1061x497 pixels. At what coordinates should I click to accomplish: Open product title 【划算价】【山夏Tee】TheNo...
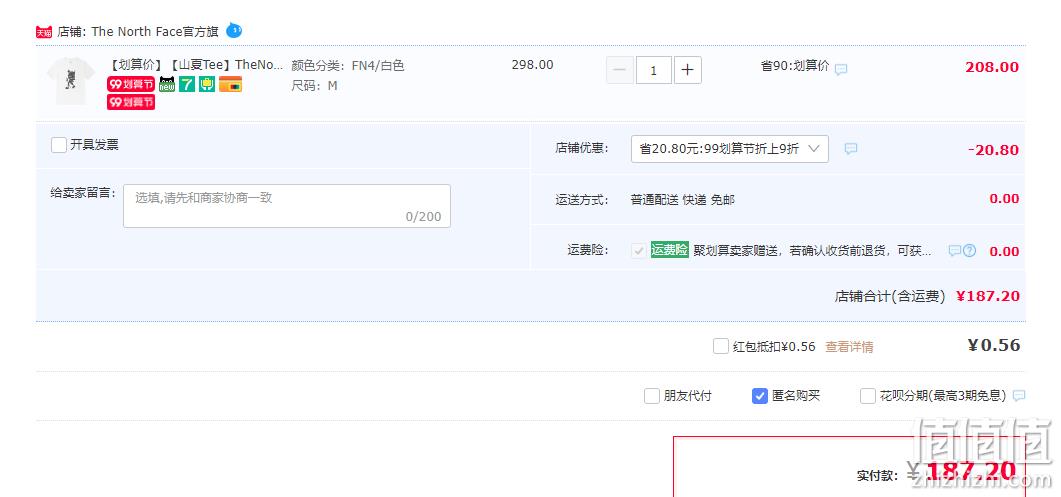196,66
